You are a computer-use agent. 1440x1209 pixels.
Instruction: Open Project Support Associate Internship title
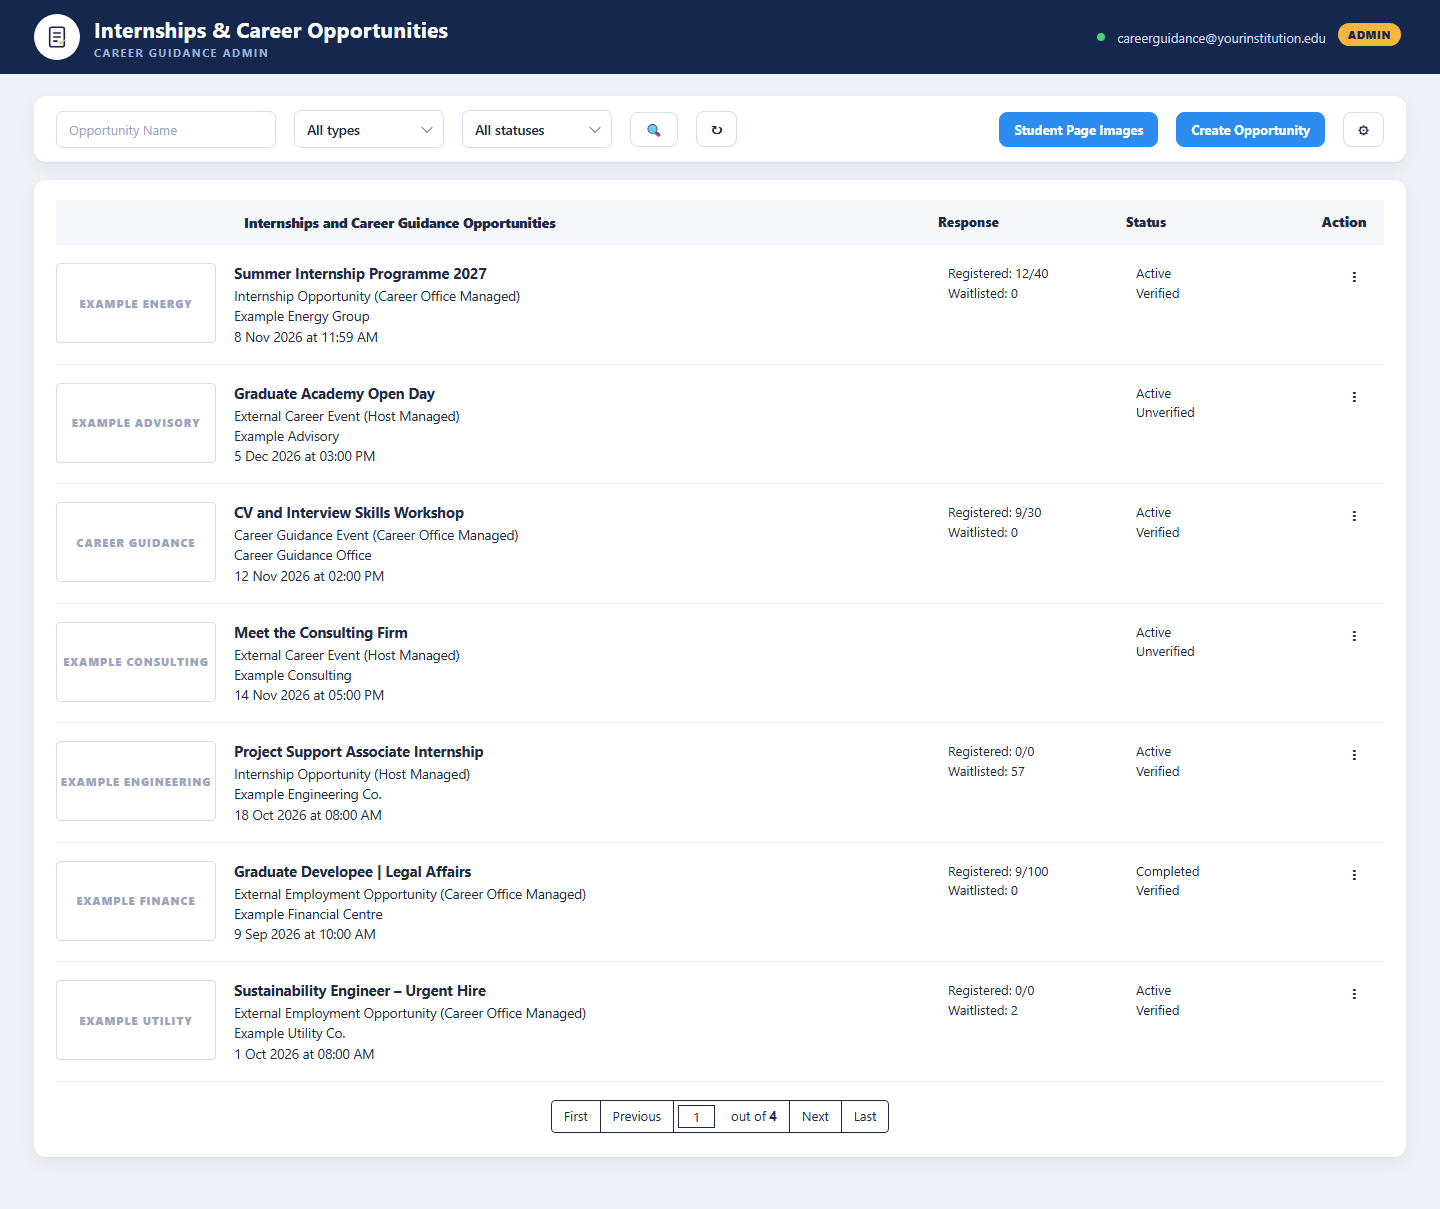[x=359, y=752]
